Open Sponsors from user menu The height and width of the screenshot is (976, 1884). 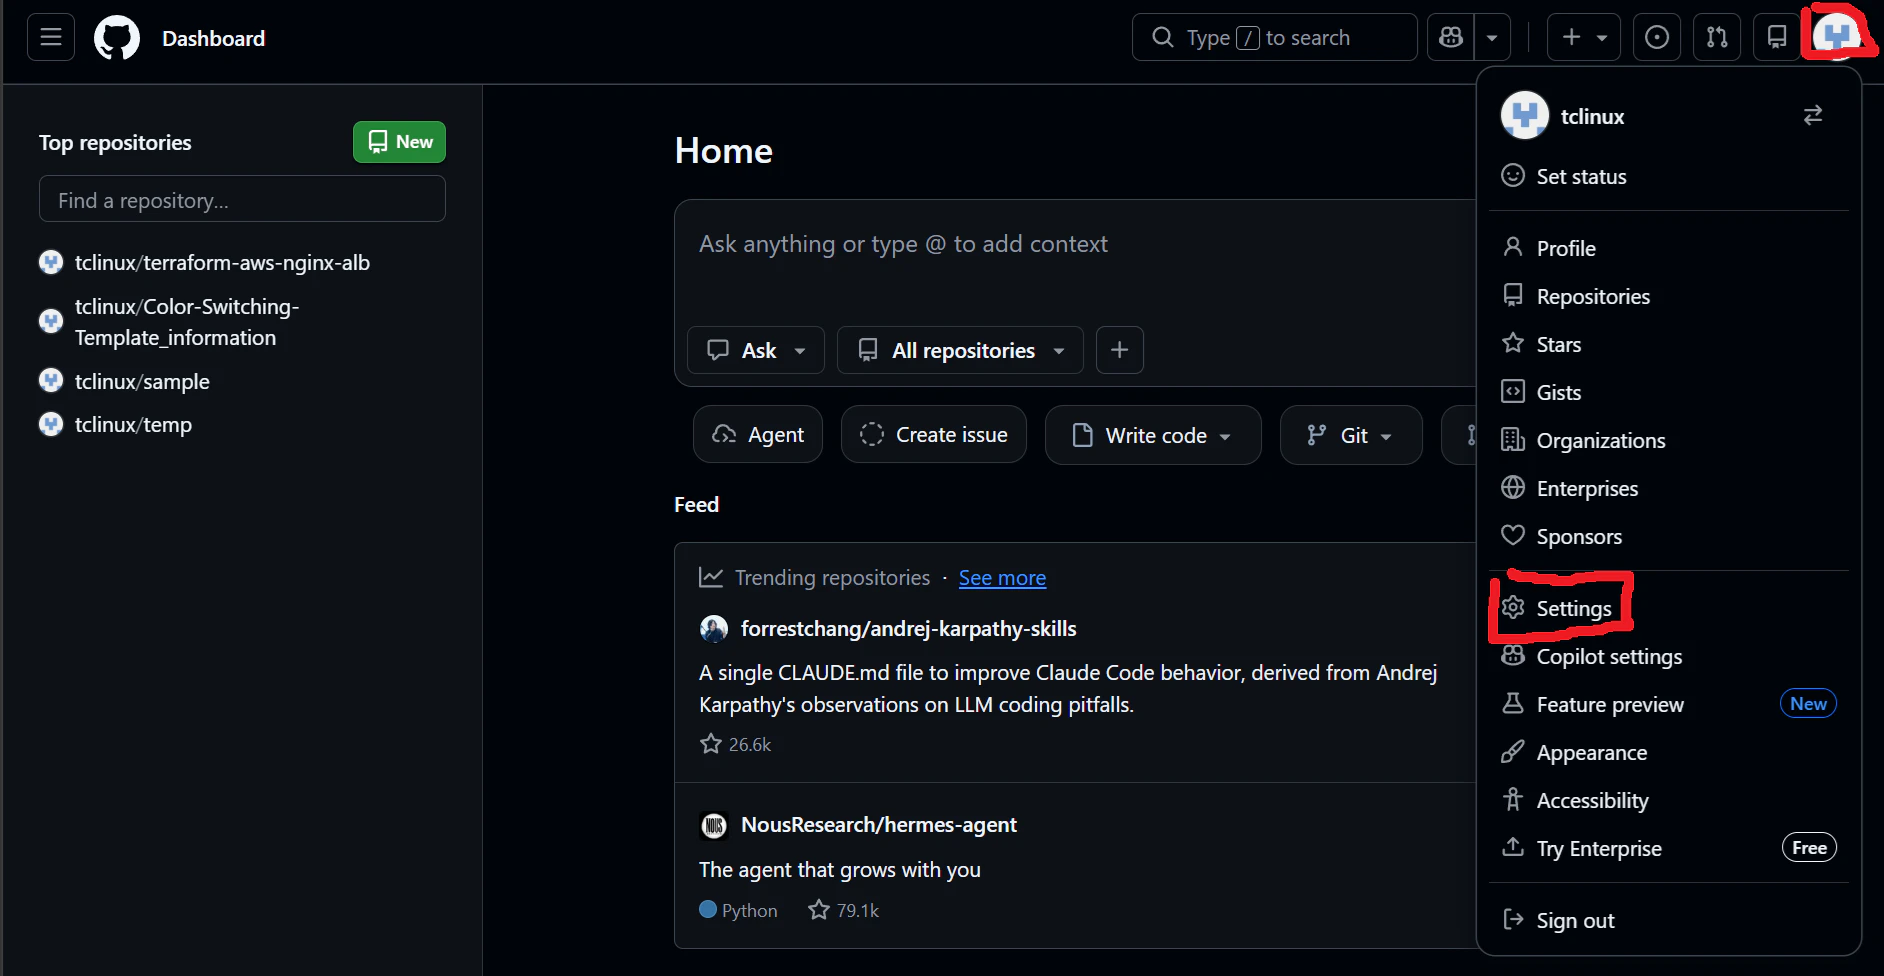coord(1668,536)
